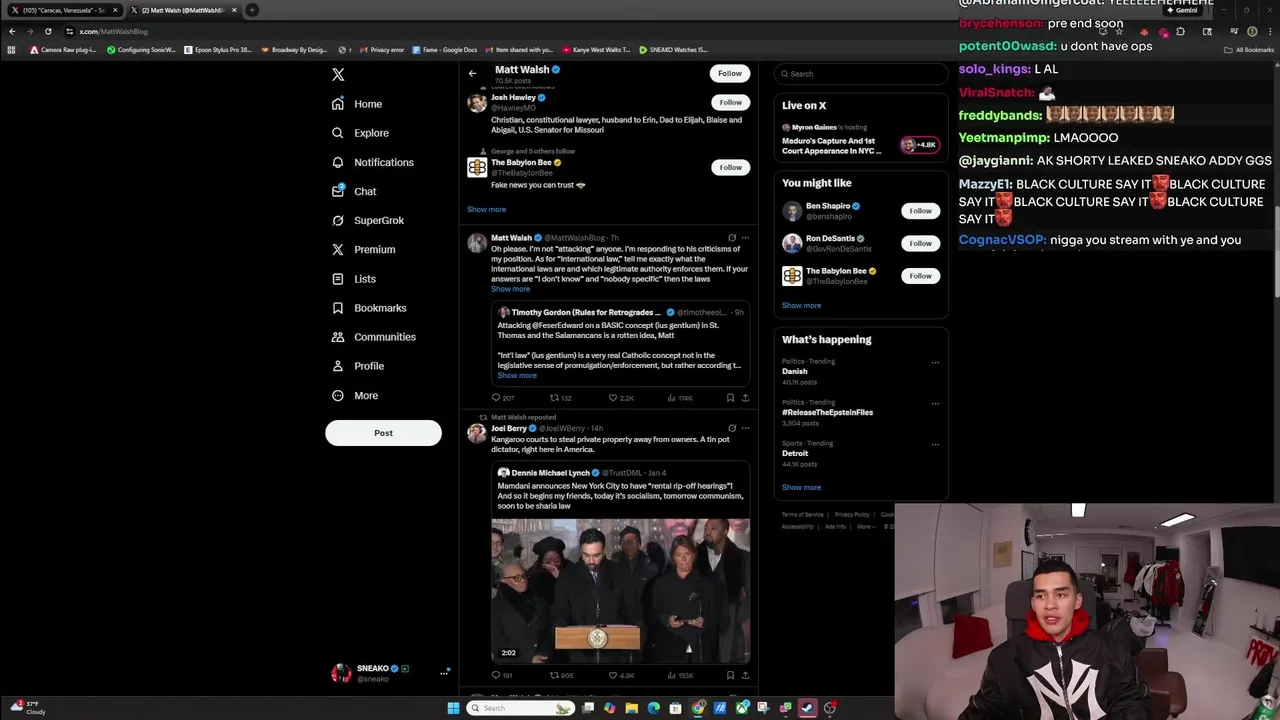Show more under What's happening
The width and height of the screenshot is (1280, 720).
tap(801, 488)
